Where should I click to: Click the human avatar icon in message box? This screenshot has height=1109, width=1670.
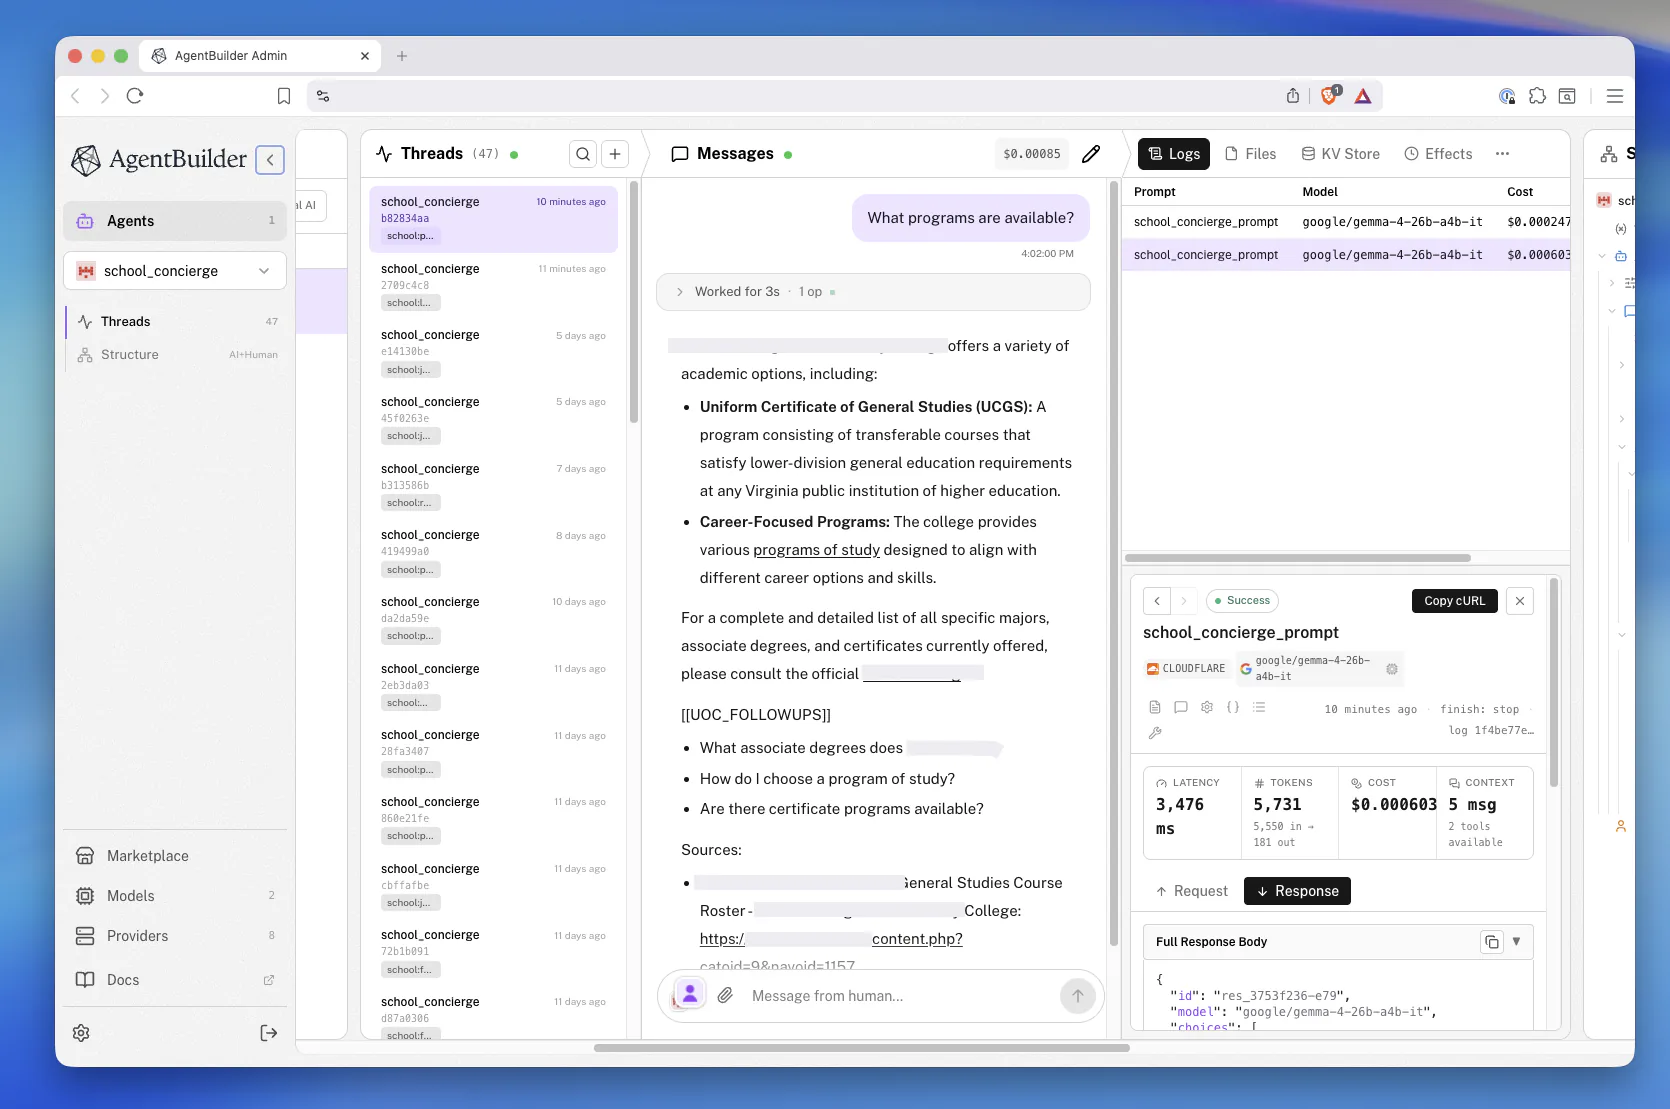click(690, 995)
